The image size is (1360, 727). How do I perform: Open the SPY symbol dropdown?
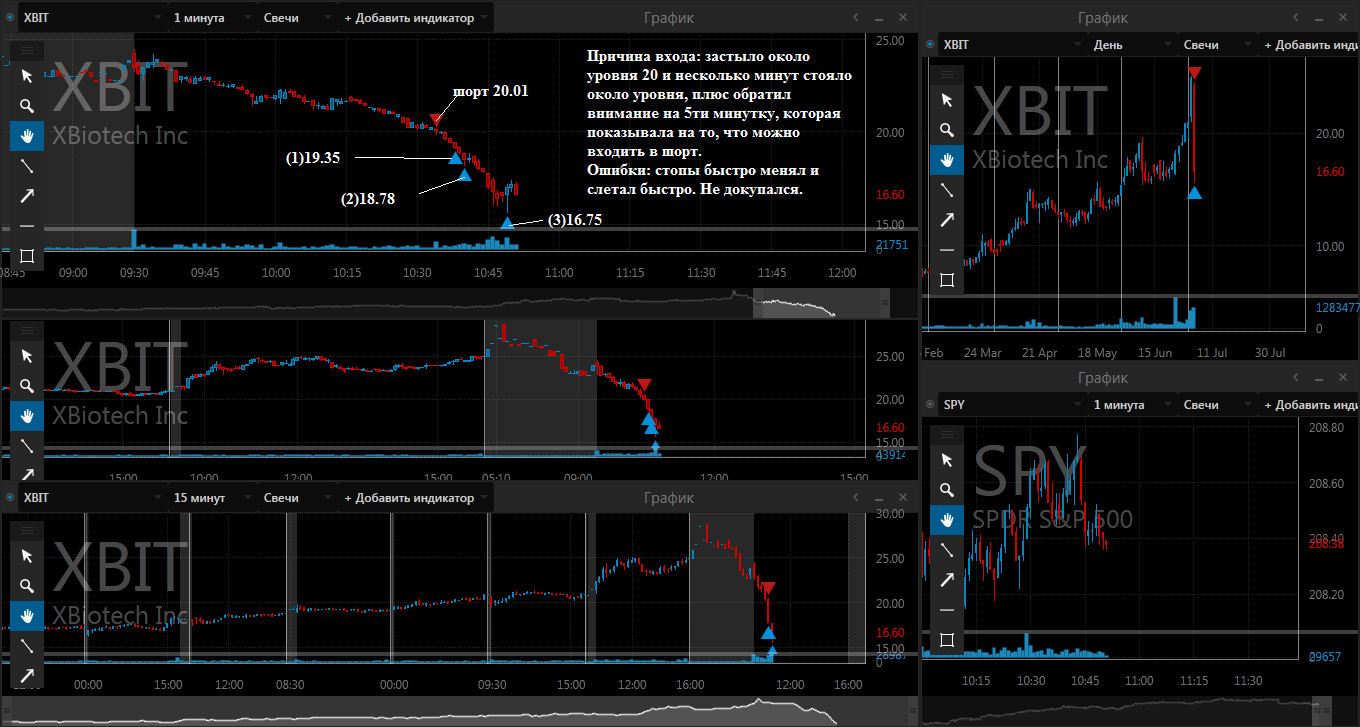pos(1012,405)
